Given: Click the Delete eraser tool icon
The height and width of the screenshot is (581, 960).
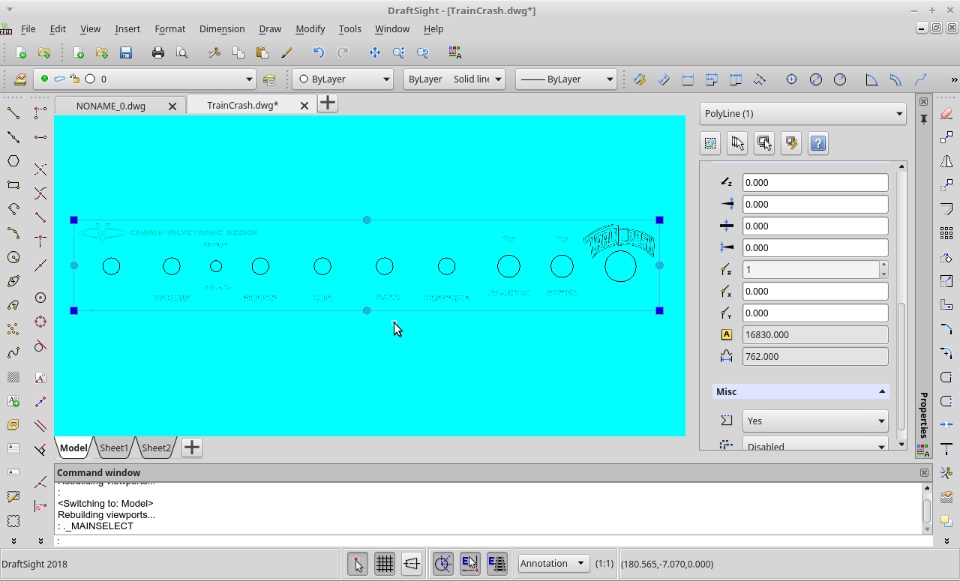Looking at the screenshot, I should (x=947, y=113).
